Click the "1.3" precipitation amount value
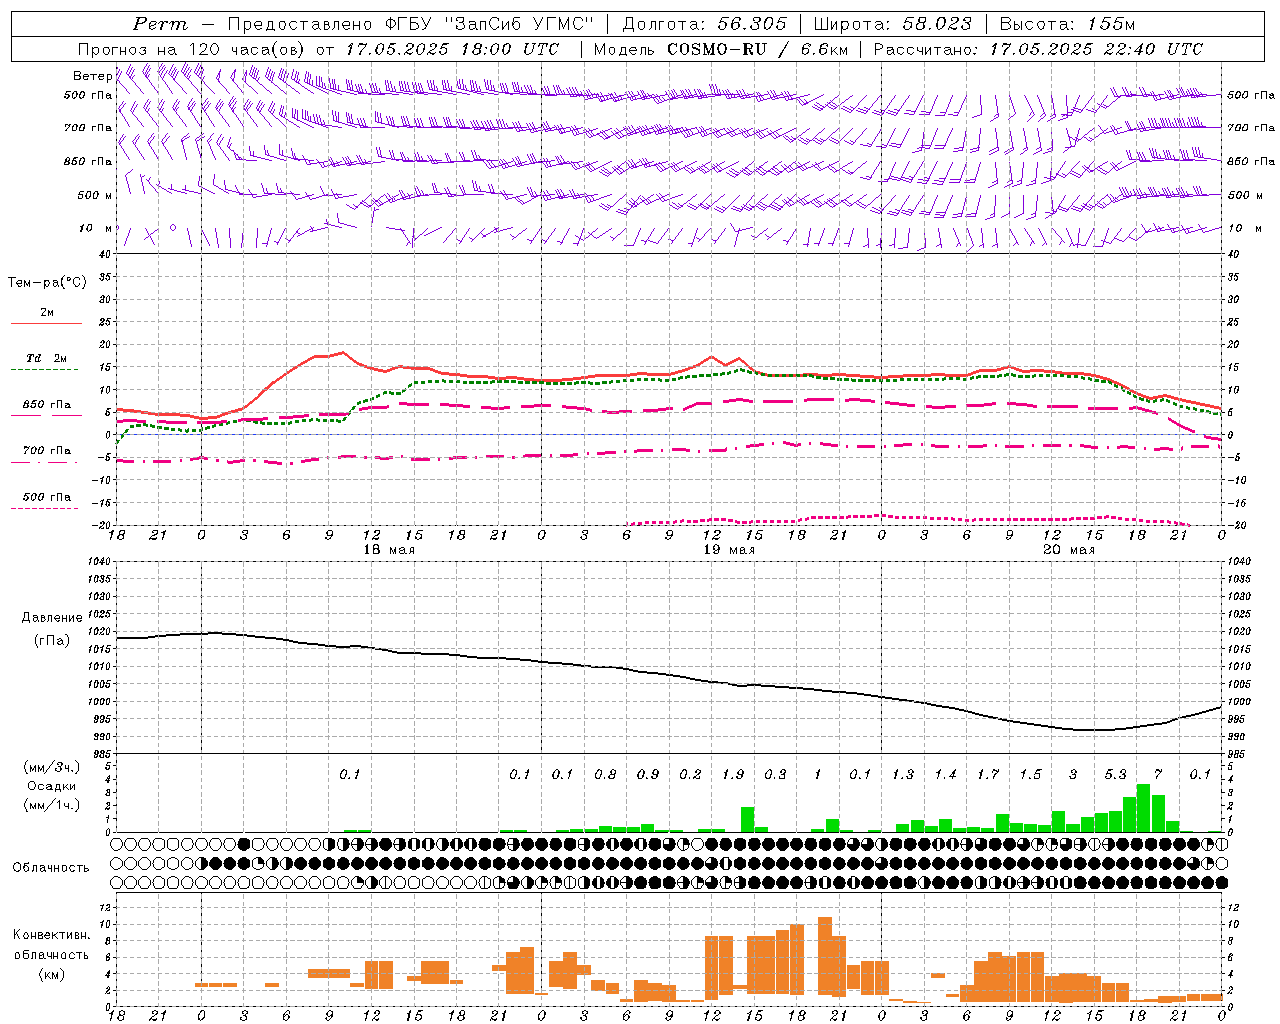The image size is (1280, 1024). point(903,774)
